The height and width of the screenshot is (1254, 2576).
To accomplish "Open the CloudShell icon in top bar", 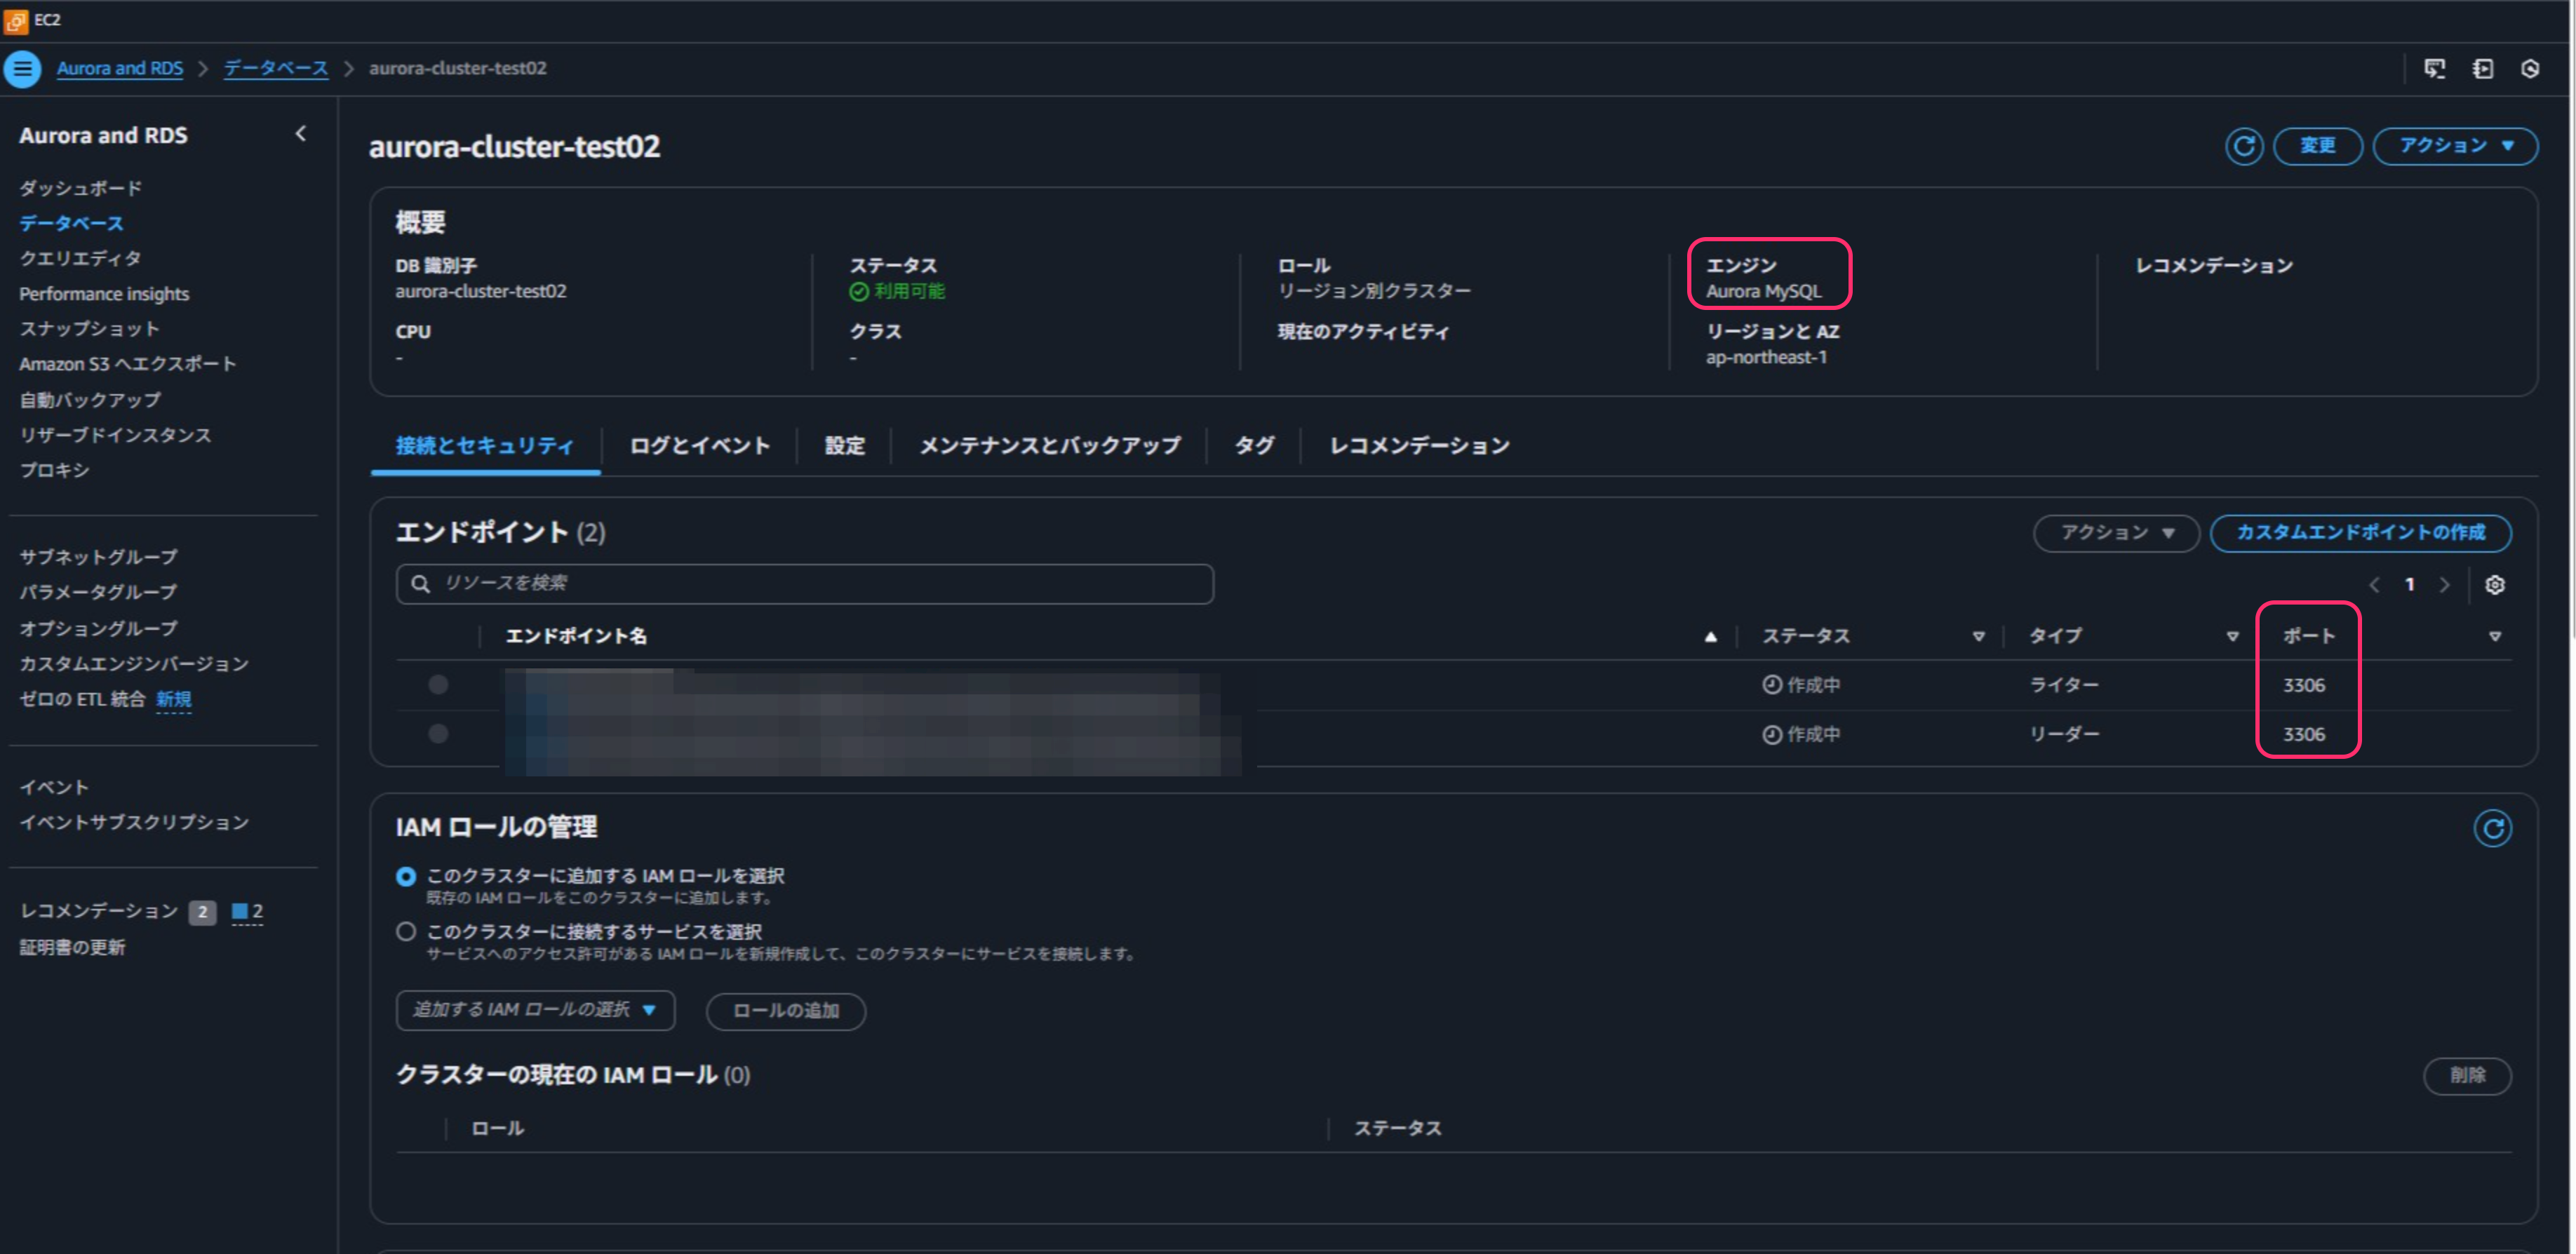I will (2434, 69).
